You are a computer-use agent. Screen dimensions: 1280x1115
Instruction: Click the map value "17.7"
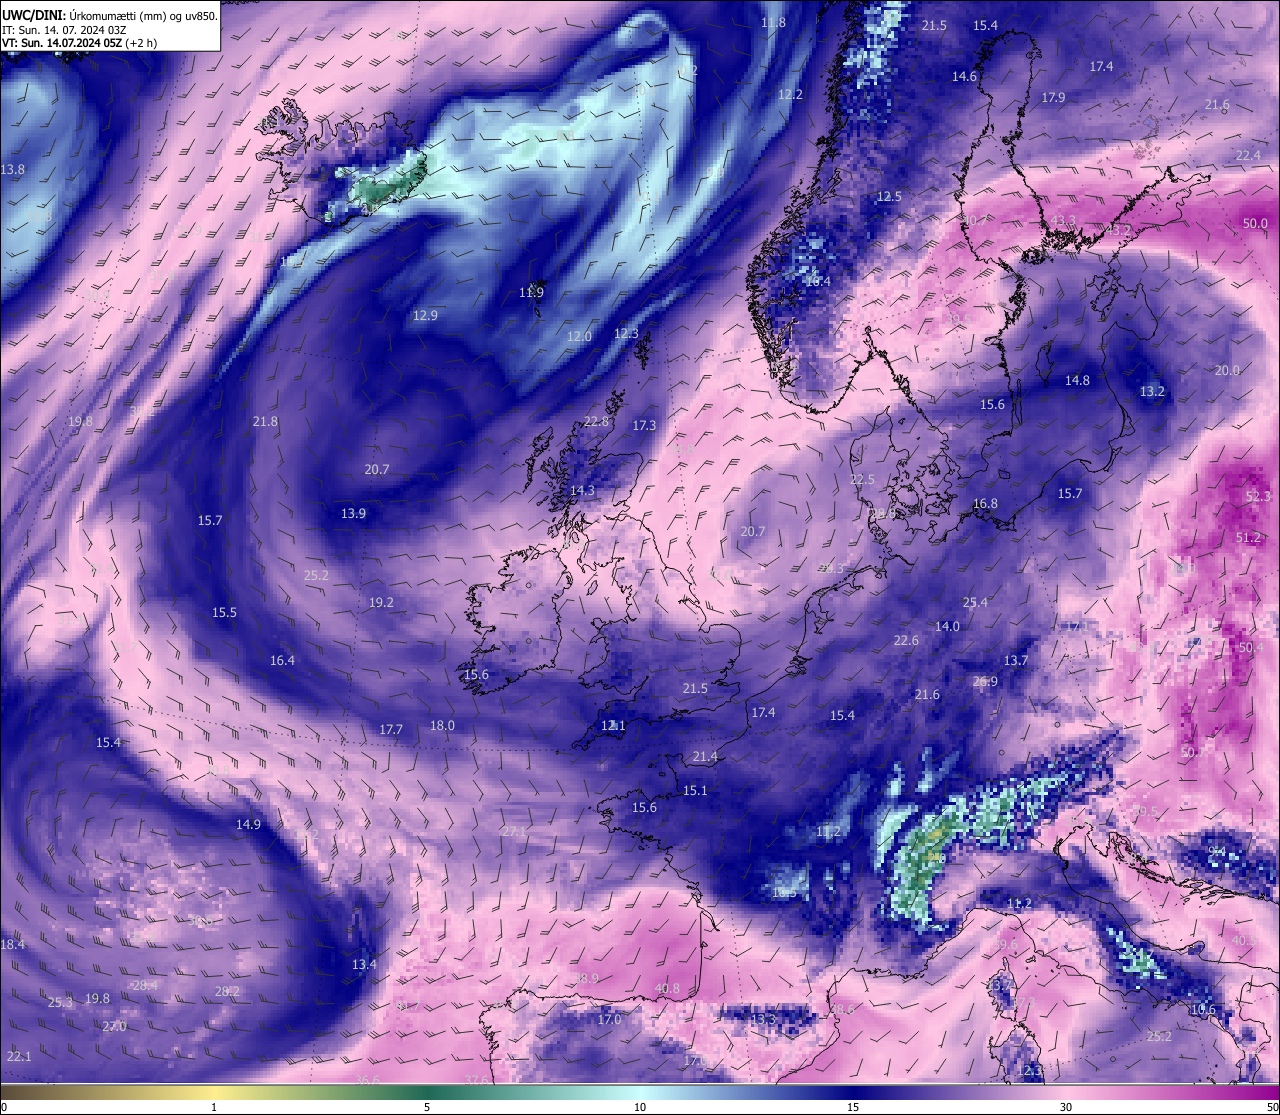[390, 730]
